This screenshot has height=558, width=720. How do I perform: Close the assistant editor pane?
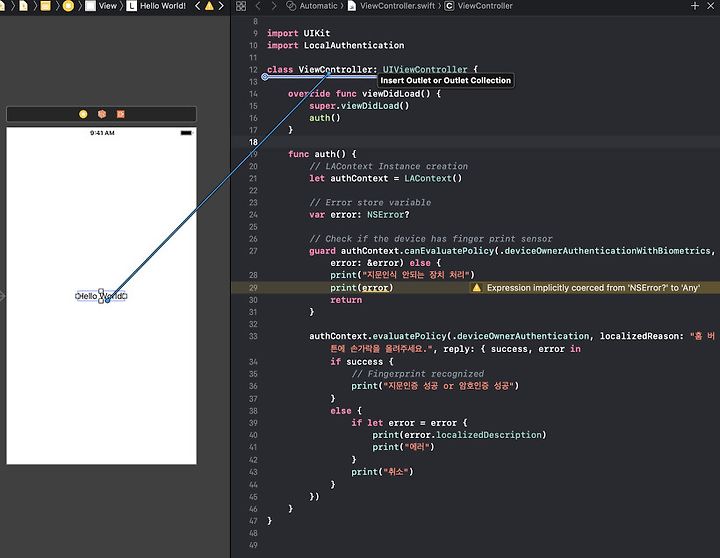coord(710,6)
